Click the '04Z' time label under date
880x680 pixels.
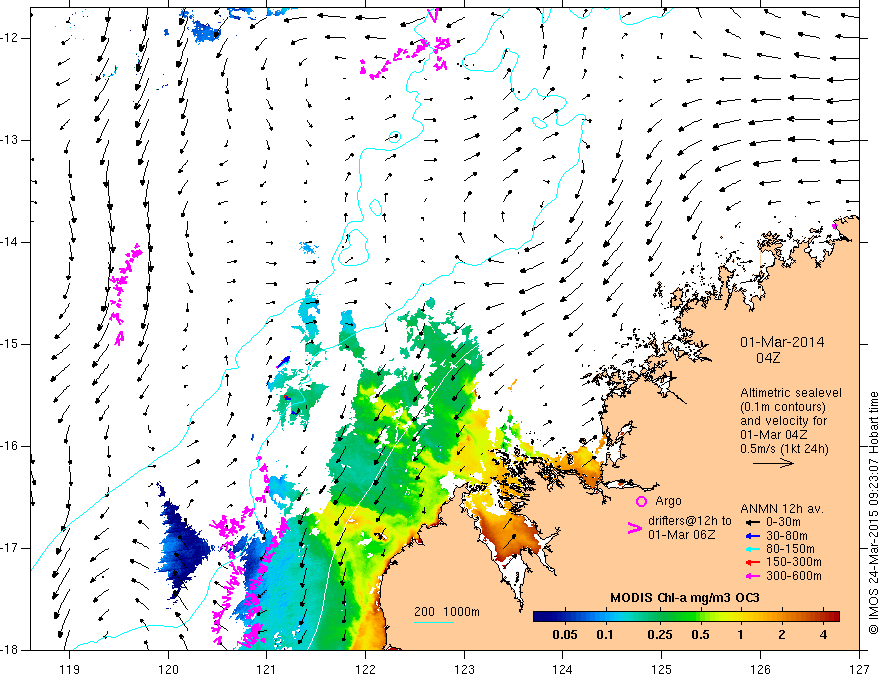[768, 357]
